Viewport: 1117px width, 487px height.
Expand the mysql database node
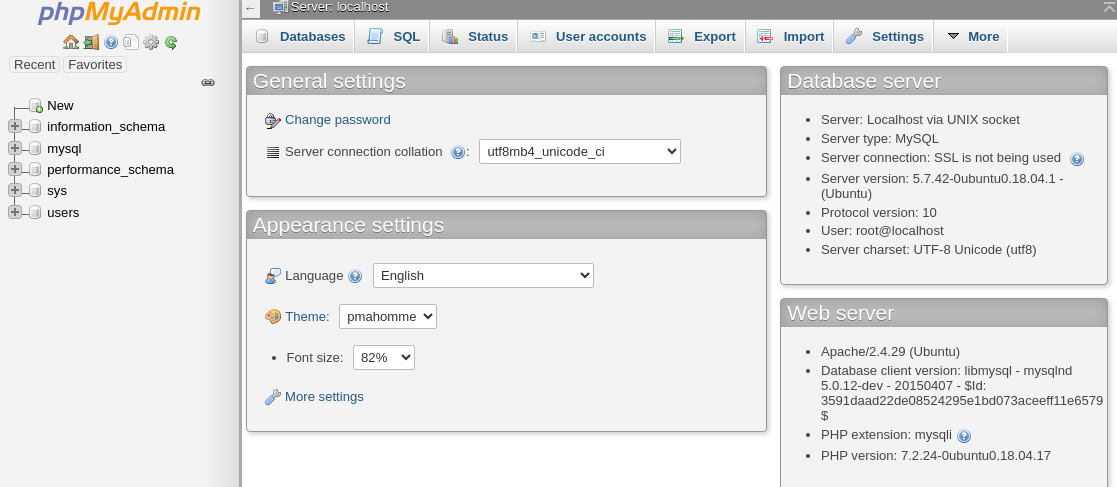(15, 148)
